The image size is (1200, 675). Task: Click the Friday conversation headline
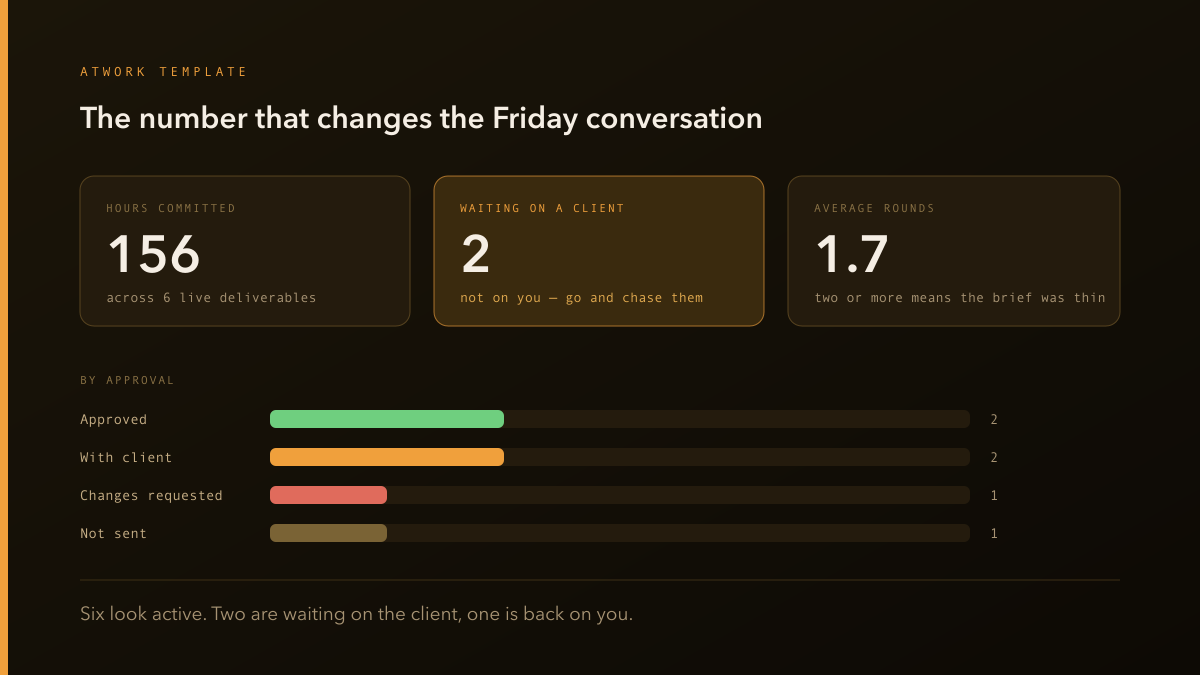pos(421,118)
